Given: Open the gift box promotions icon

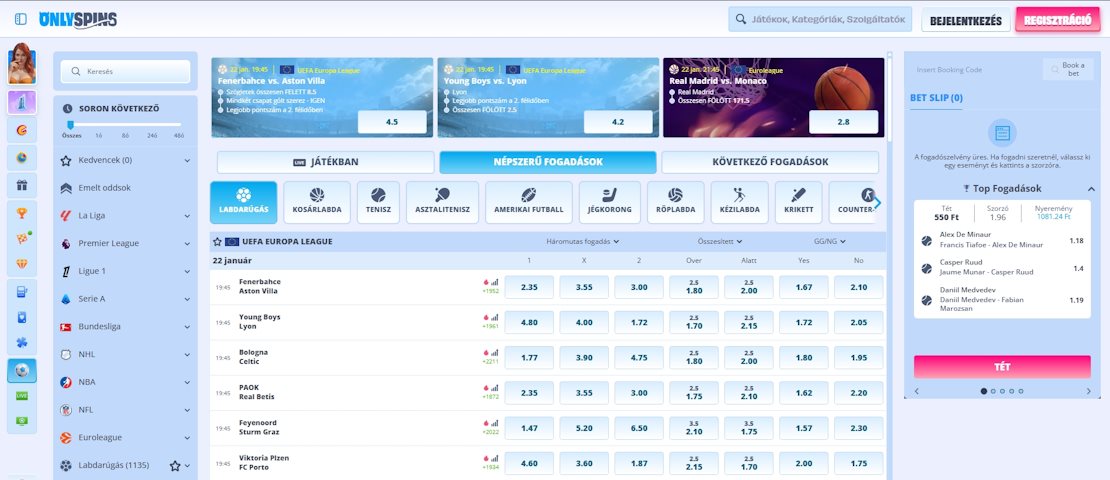Looking at the screenshot, I should (x=22, y=185).
